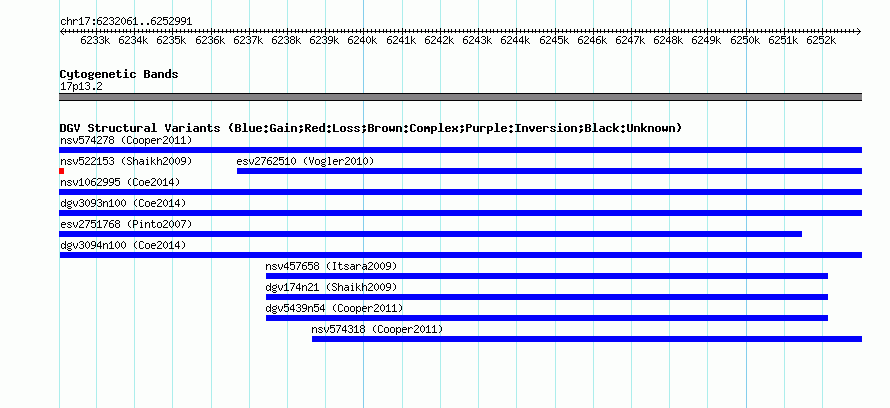890x408 pixels.
Task: Click the Cytogenetic Bands track title
Action: click(119, 74)
